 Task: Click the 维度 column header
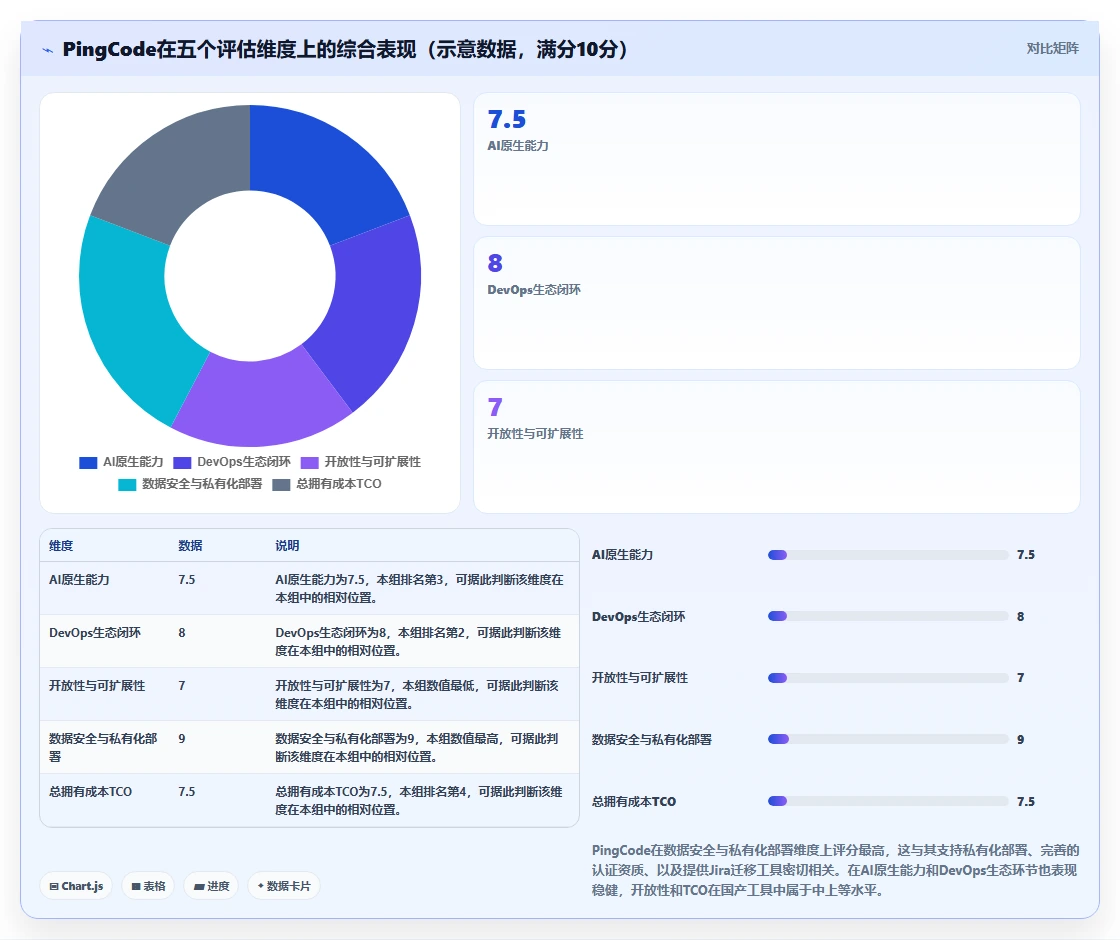tap(61, 546)
